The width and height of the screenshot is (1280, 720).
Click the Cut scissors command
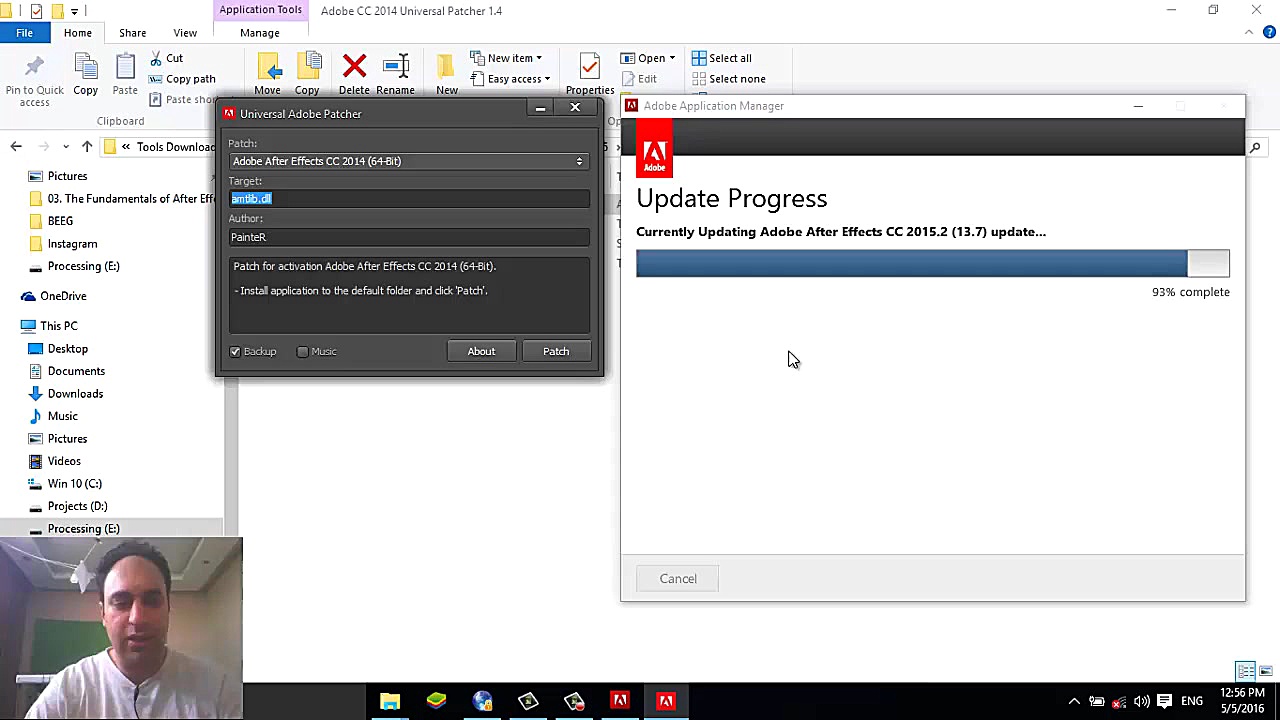[x=166, y=58]
